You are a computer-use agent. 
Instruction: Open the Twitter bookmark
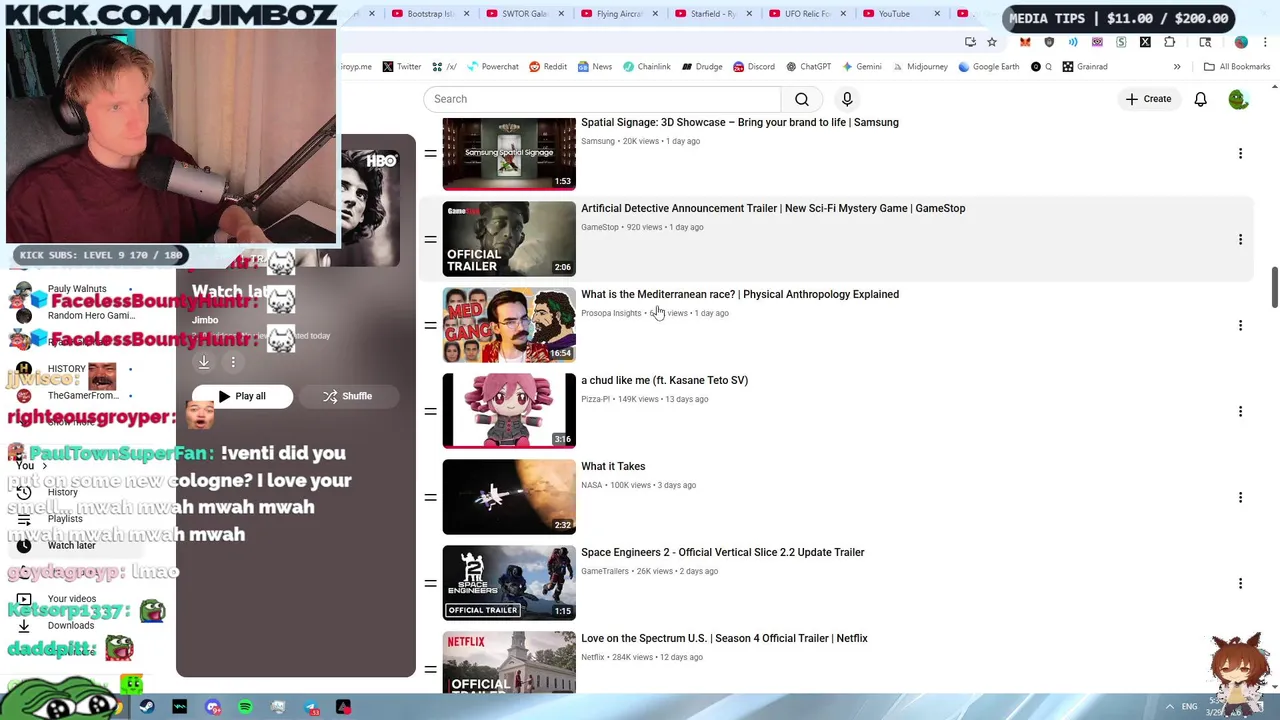(402, 67)
